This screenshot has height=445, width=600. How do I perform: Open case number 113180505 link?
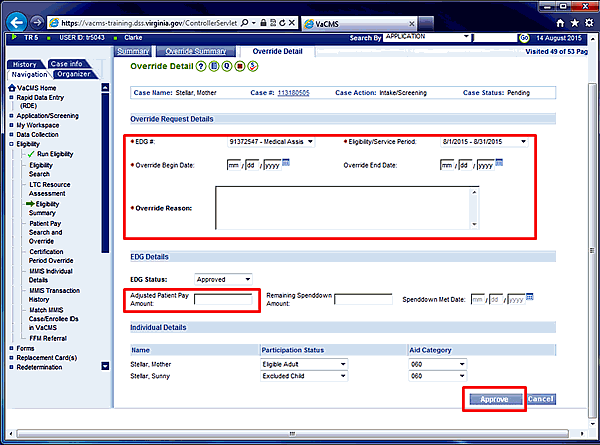click(295, 93)
